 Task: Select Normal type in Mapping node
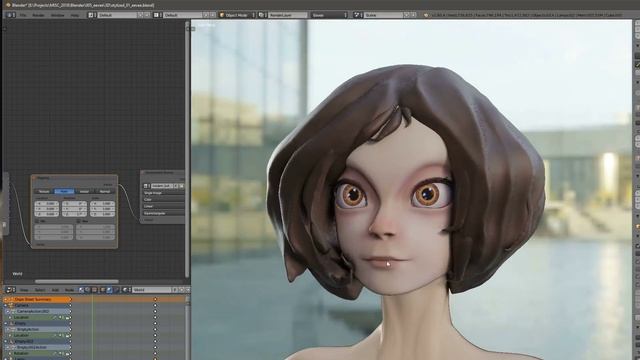[x=104, y=191]
